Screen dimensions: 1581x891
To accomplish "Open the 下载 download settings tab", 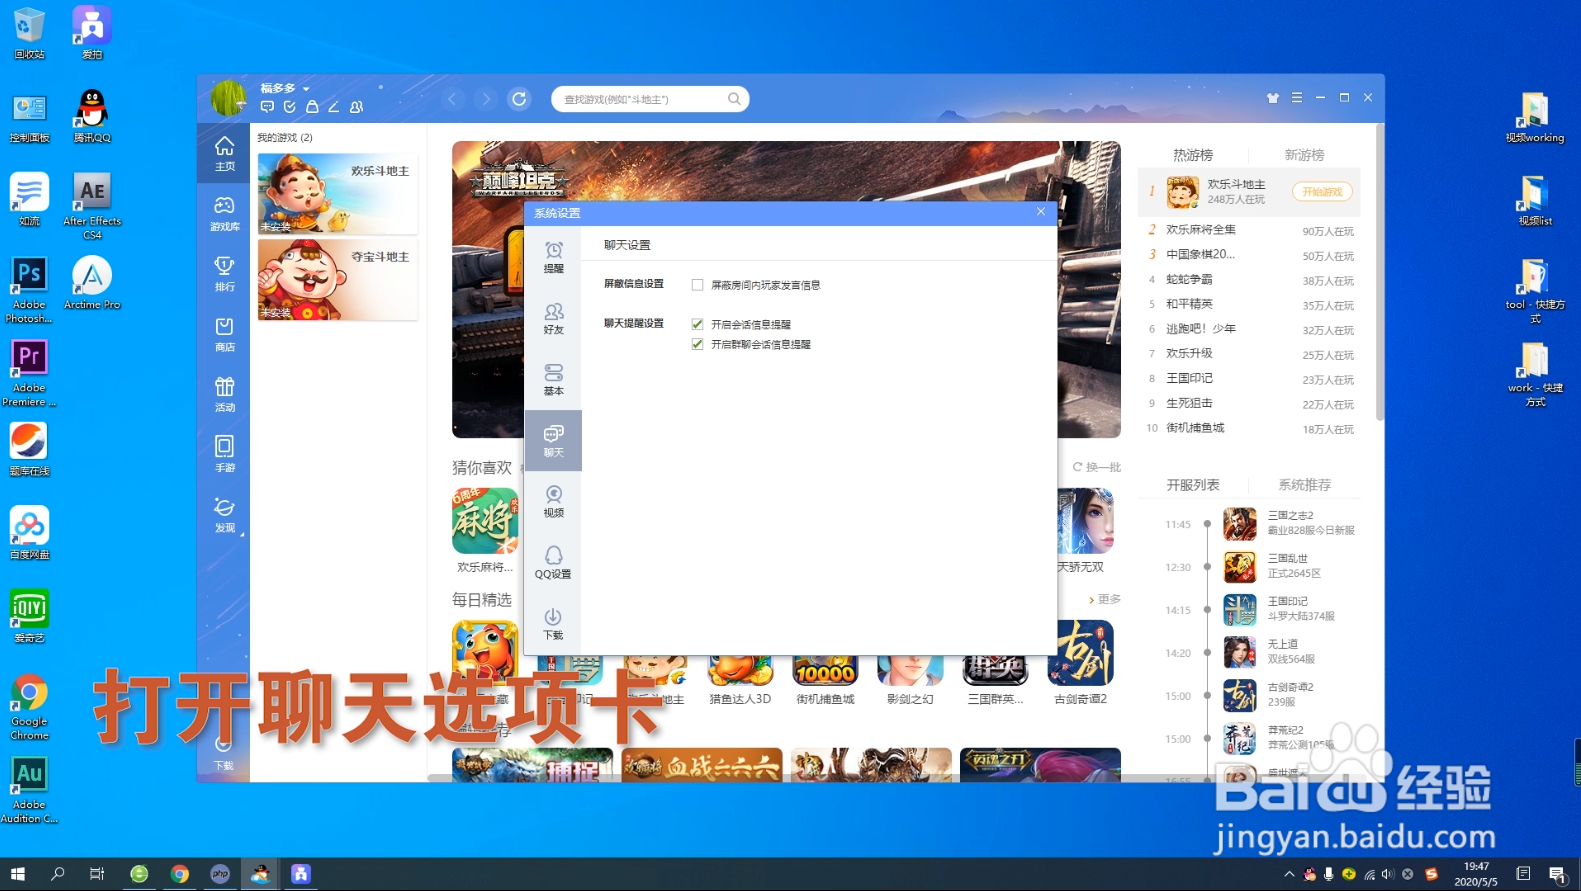I will coord(553,624).
